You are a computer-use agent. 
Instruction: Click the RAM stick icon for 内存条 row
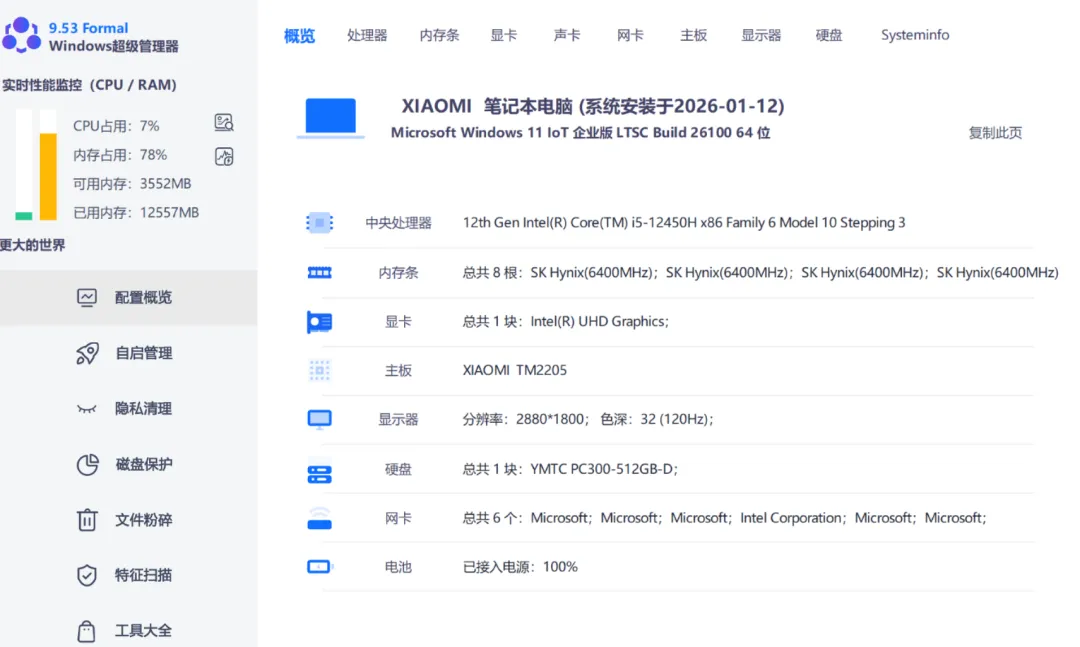(x=320, y=273)
